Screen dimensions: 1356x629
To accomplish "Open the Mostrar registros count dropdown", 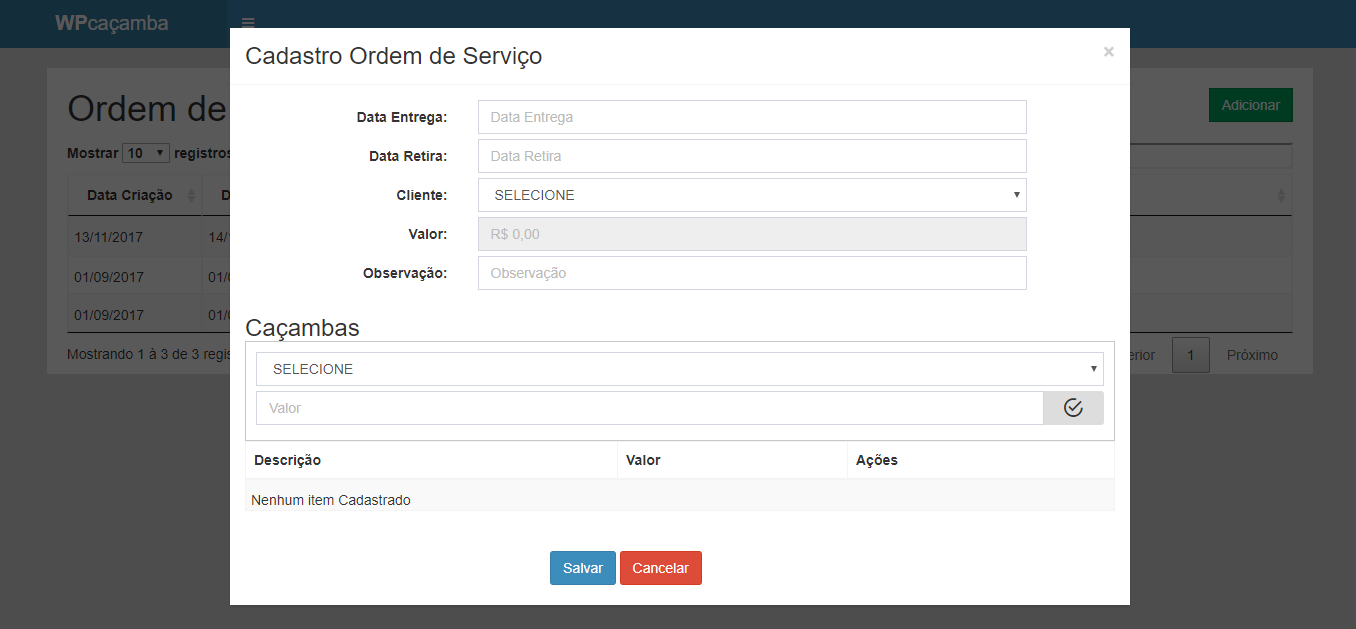I will click(146, 153).
